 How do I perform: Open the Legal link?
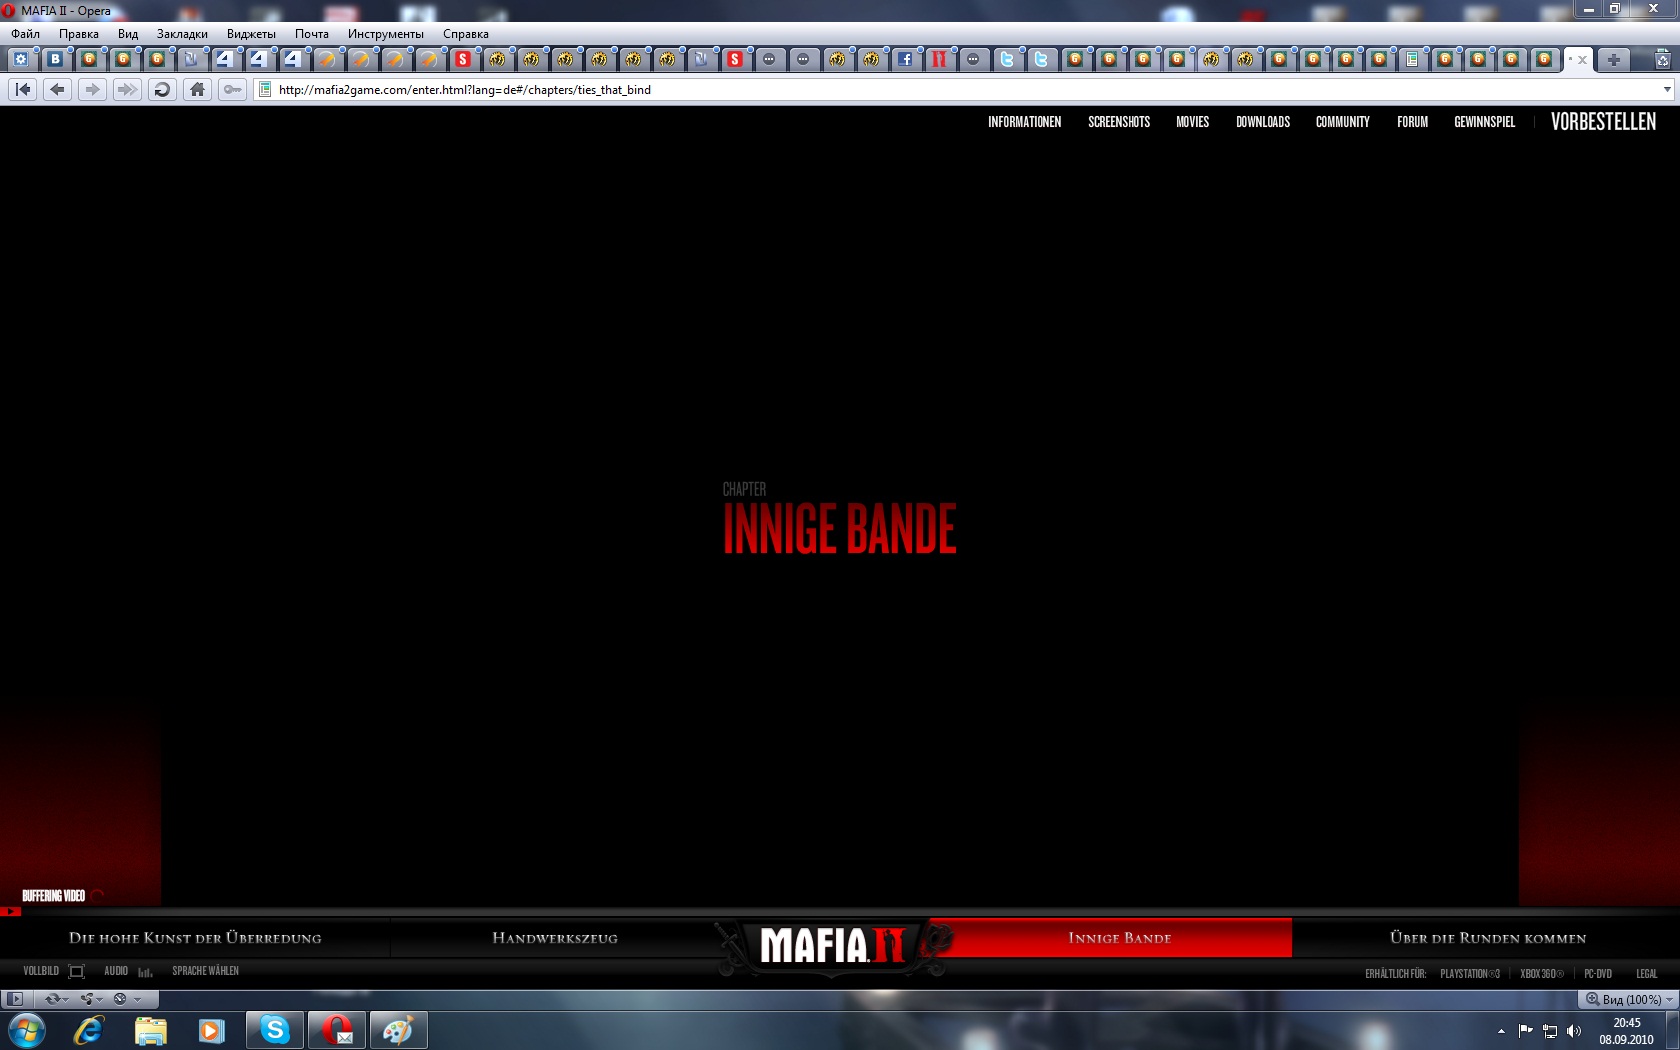[1646, 974]
